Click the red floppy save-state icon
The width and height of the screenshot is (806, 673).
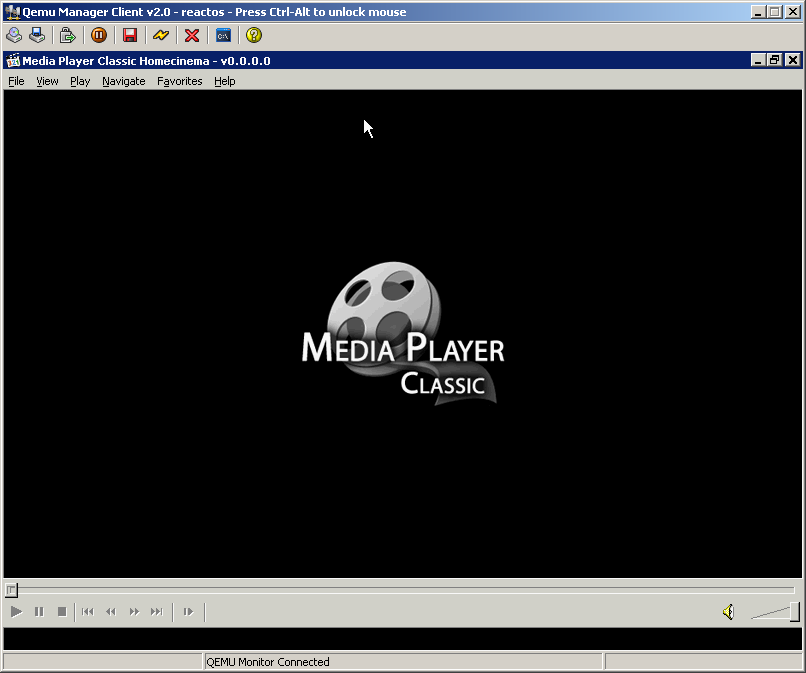coord(130,35)
